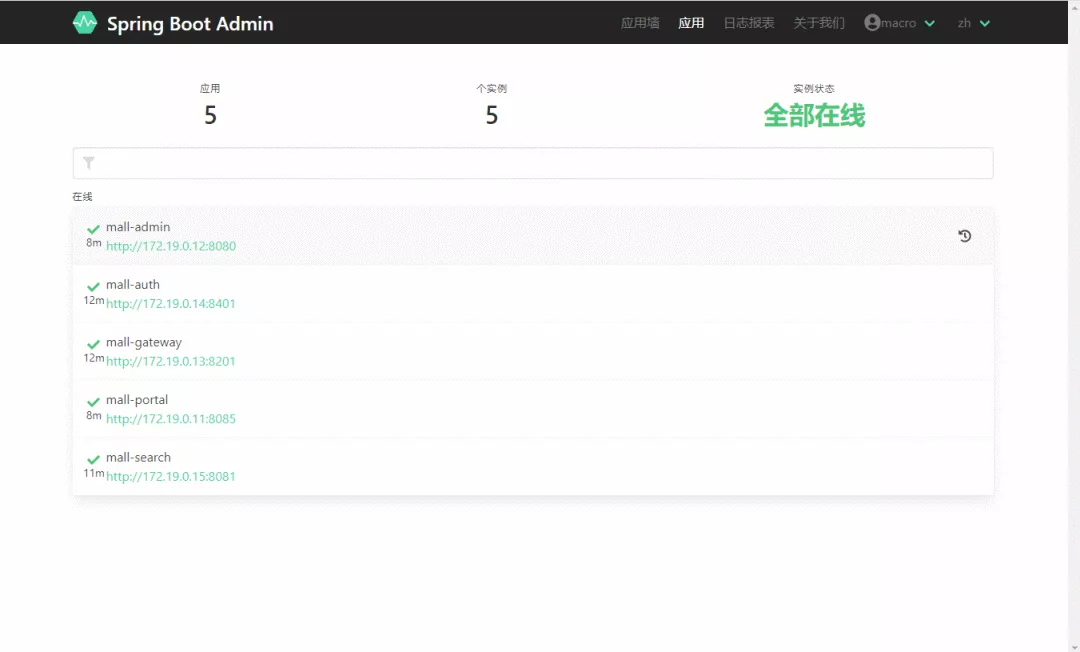This screenshot has height=652, width=1080.
Task: Open the link http://172.19.0.15:8081
Action: click(171, 476)
